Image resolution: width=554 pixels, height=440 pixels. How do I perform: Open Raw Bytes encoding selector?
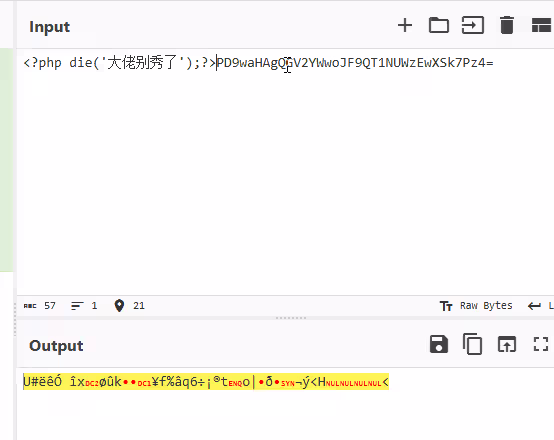[476, 306]
